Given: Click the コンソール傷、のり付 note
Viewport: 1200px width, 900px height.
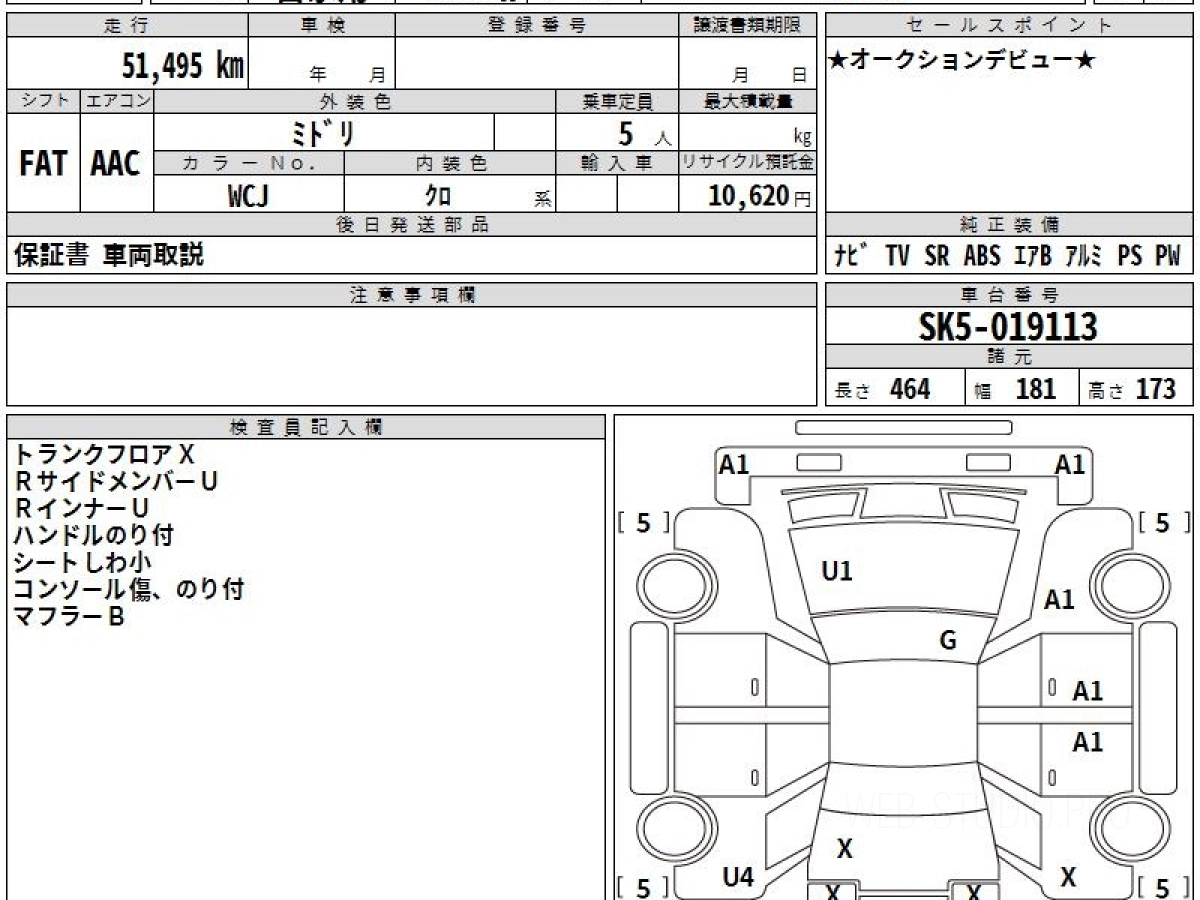Looking at the screenshot, I should tap(128, 589).
